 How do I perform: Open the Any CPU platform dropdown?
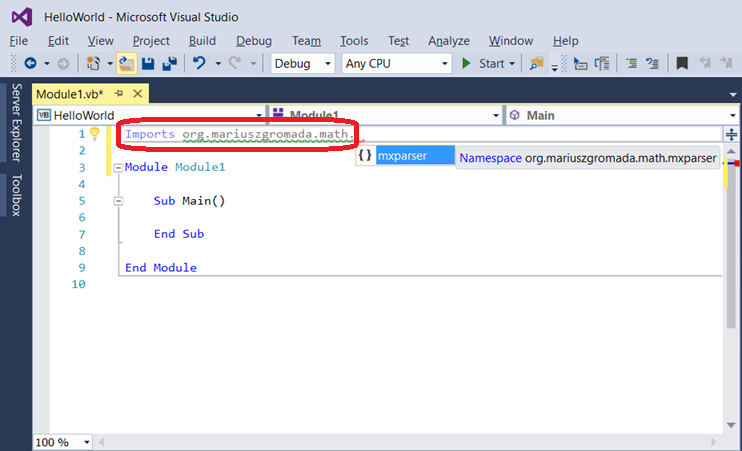(x=397, y=63)
